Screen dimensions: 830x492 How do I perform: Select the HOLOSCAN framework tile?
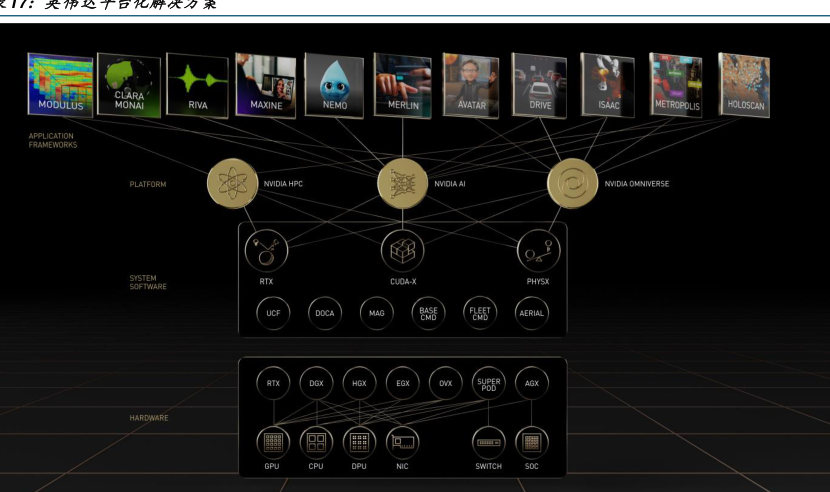coord(744,85)
